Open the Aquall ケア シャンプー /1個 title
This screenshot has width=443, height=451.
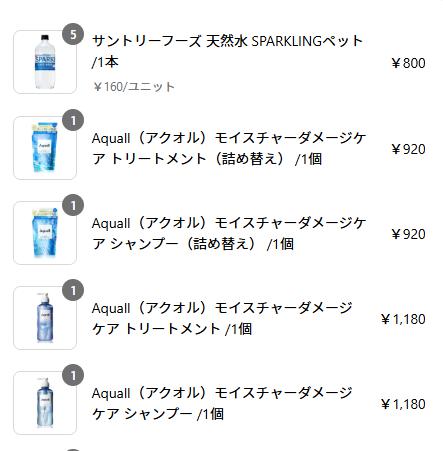(222, 403)
